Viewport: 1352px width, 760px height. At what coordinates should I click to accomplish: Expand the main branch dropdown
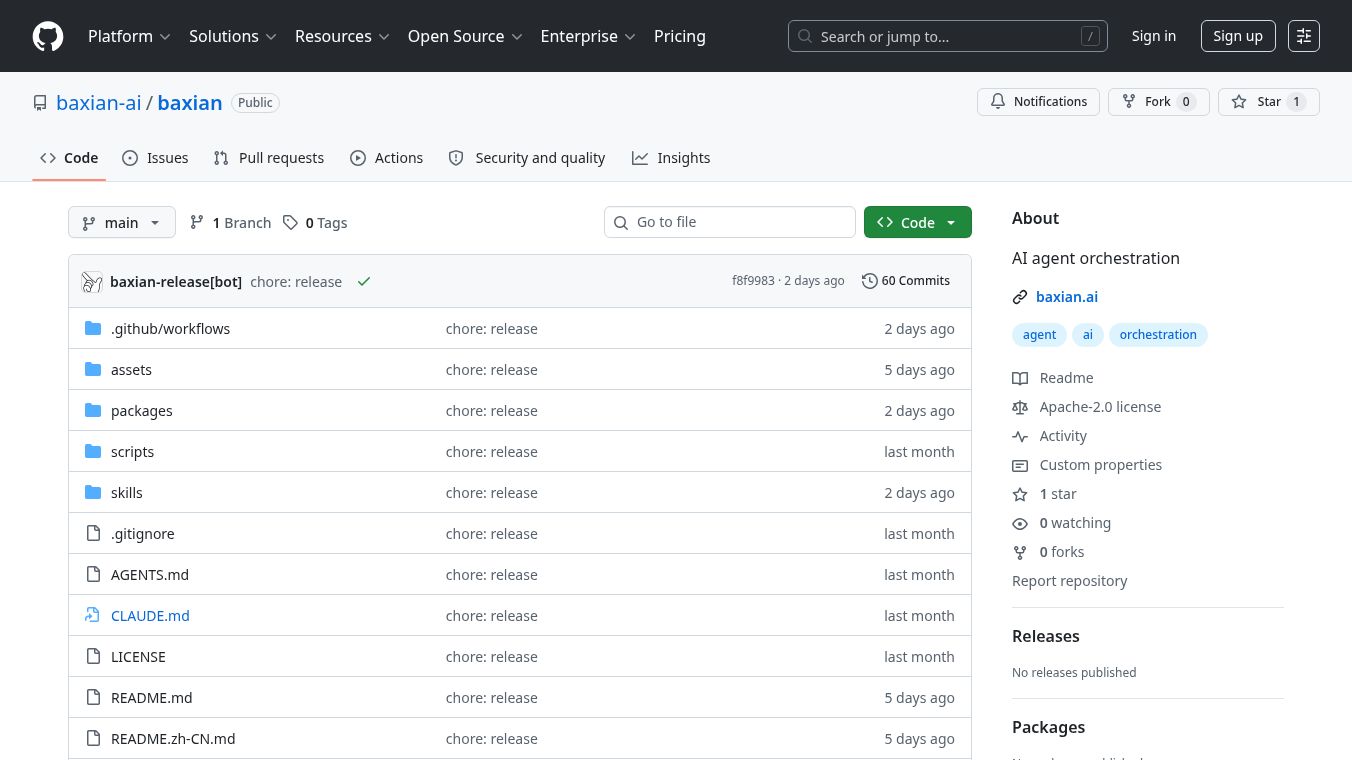tap(122, 222)
